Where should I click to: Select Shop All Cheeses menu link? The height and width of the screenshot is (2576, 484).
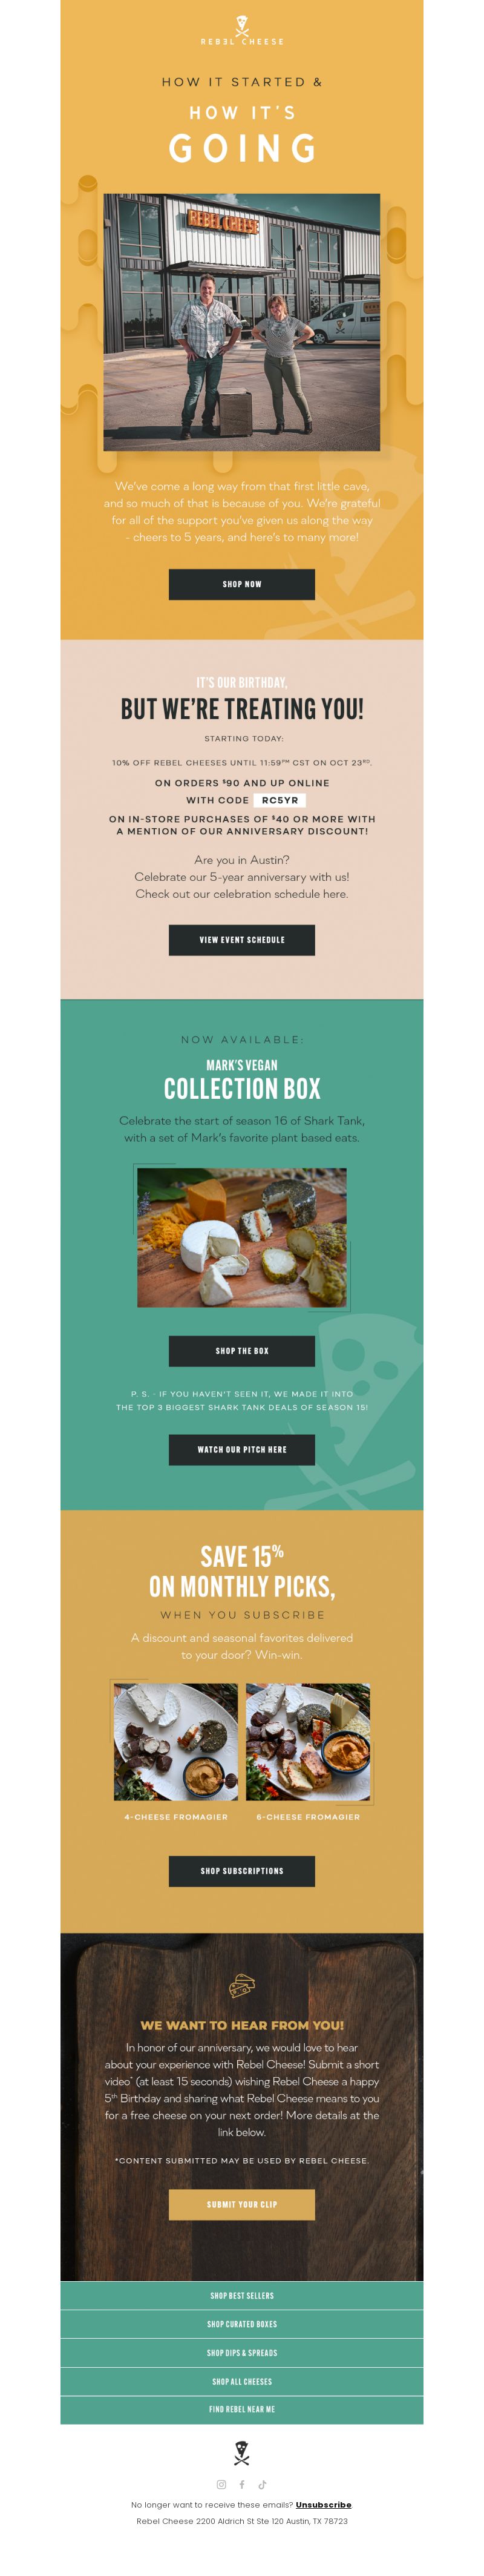[x=242, y=2381]
